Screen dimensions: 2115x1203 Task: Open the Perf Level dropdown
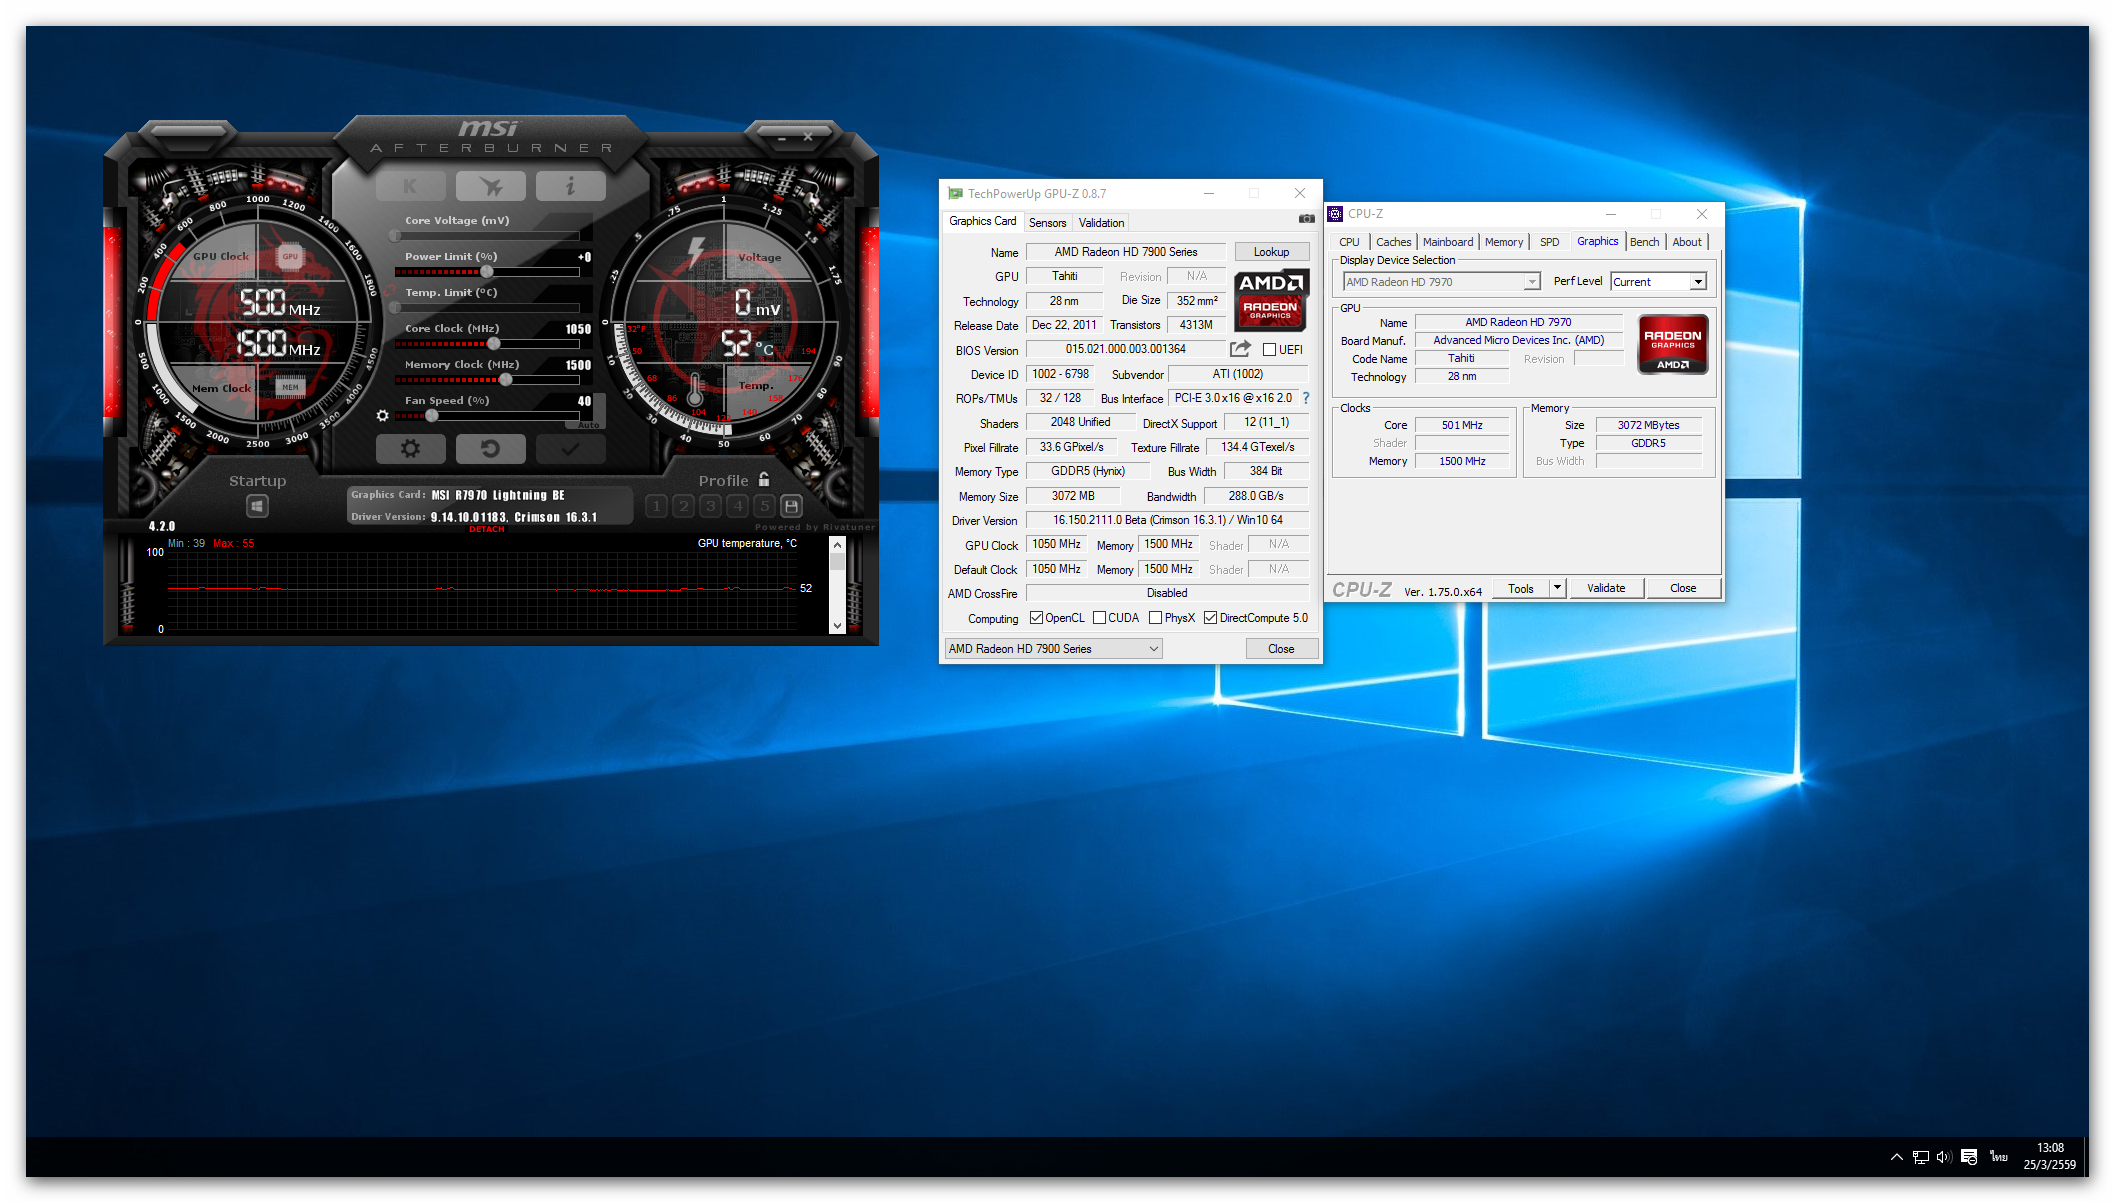(x=1697, y=282)
